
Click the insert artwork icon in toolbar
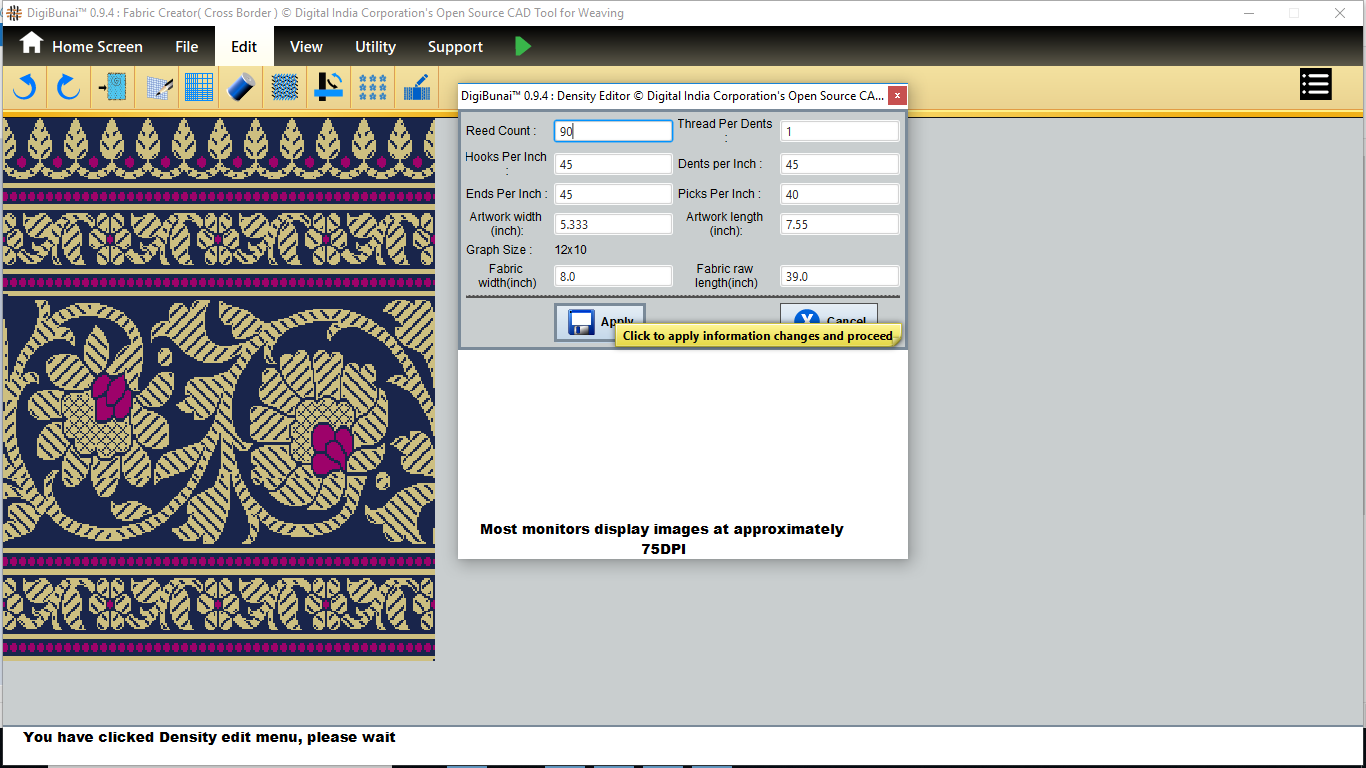[x=112, y=88]
